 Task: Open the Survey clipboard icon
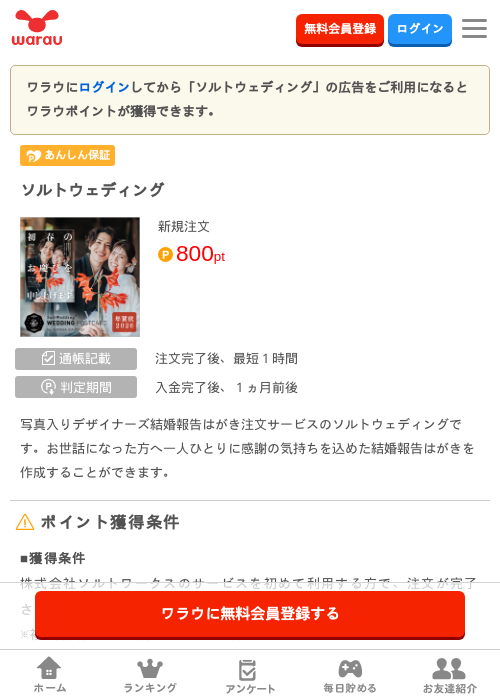(x=248, y=670)
